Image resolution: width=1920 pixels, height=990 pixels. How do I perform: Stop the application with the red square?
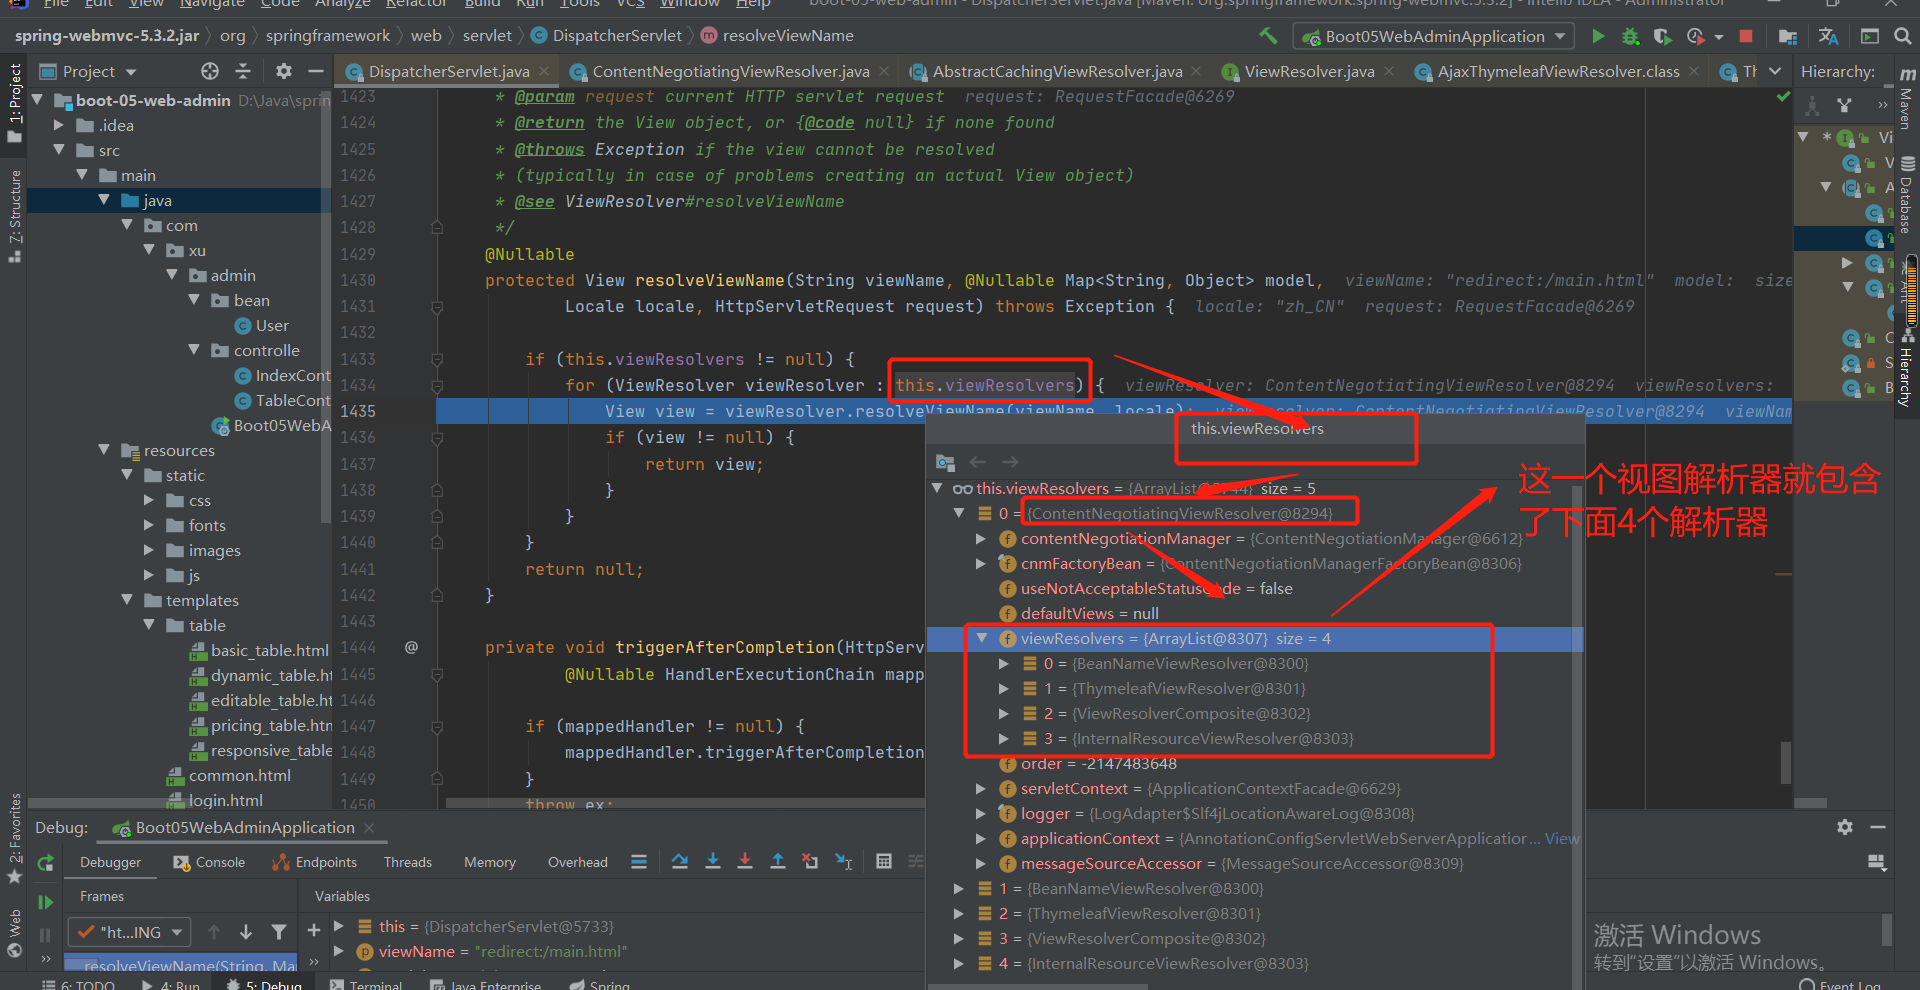(x=1746, y=36)
